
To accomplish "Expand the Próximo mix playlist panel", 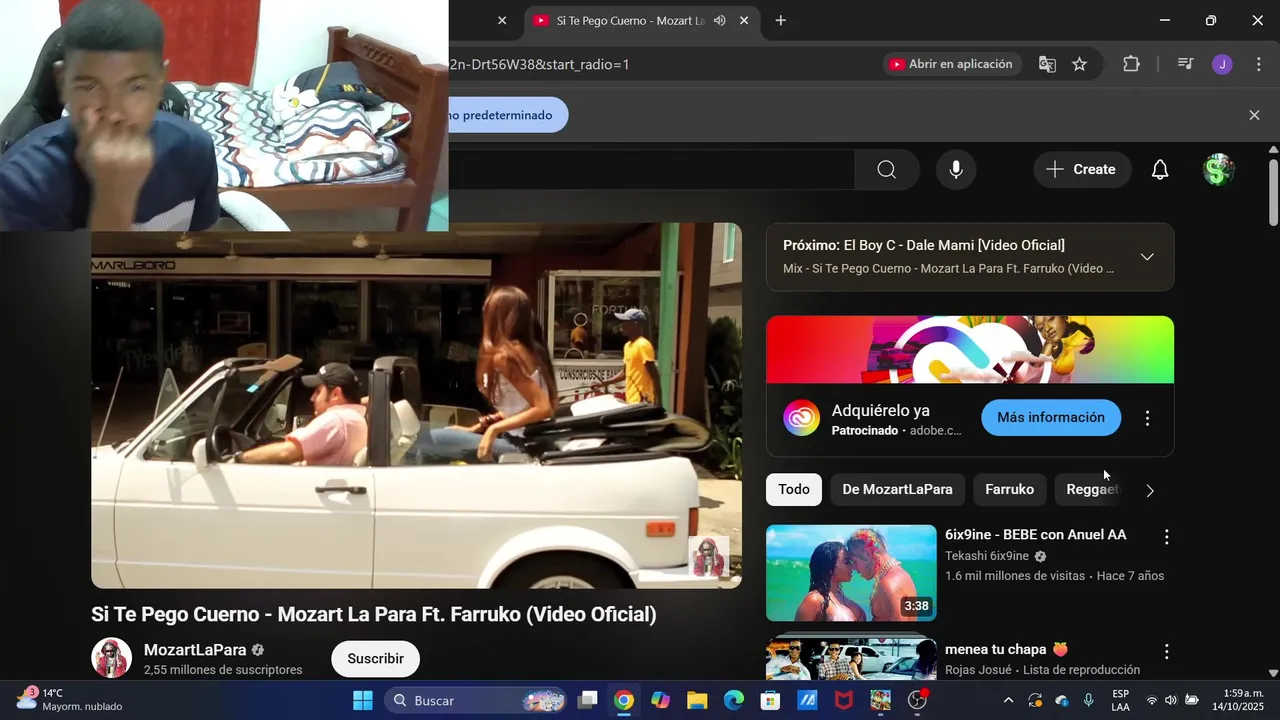I will tap(1147, 257).
